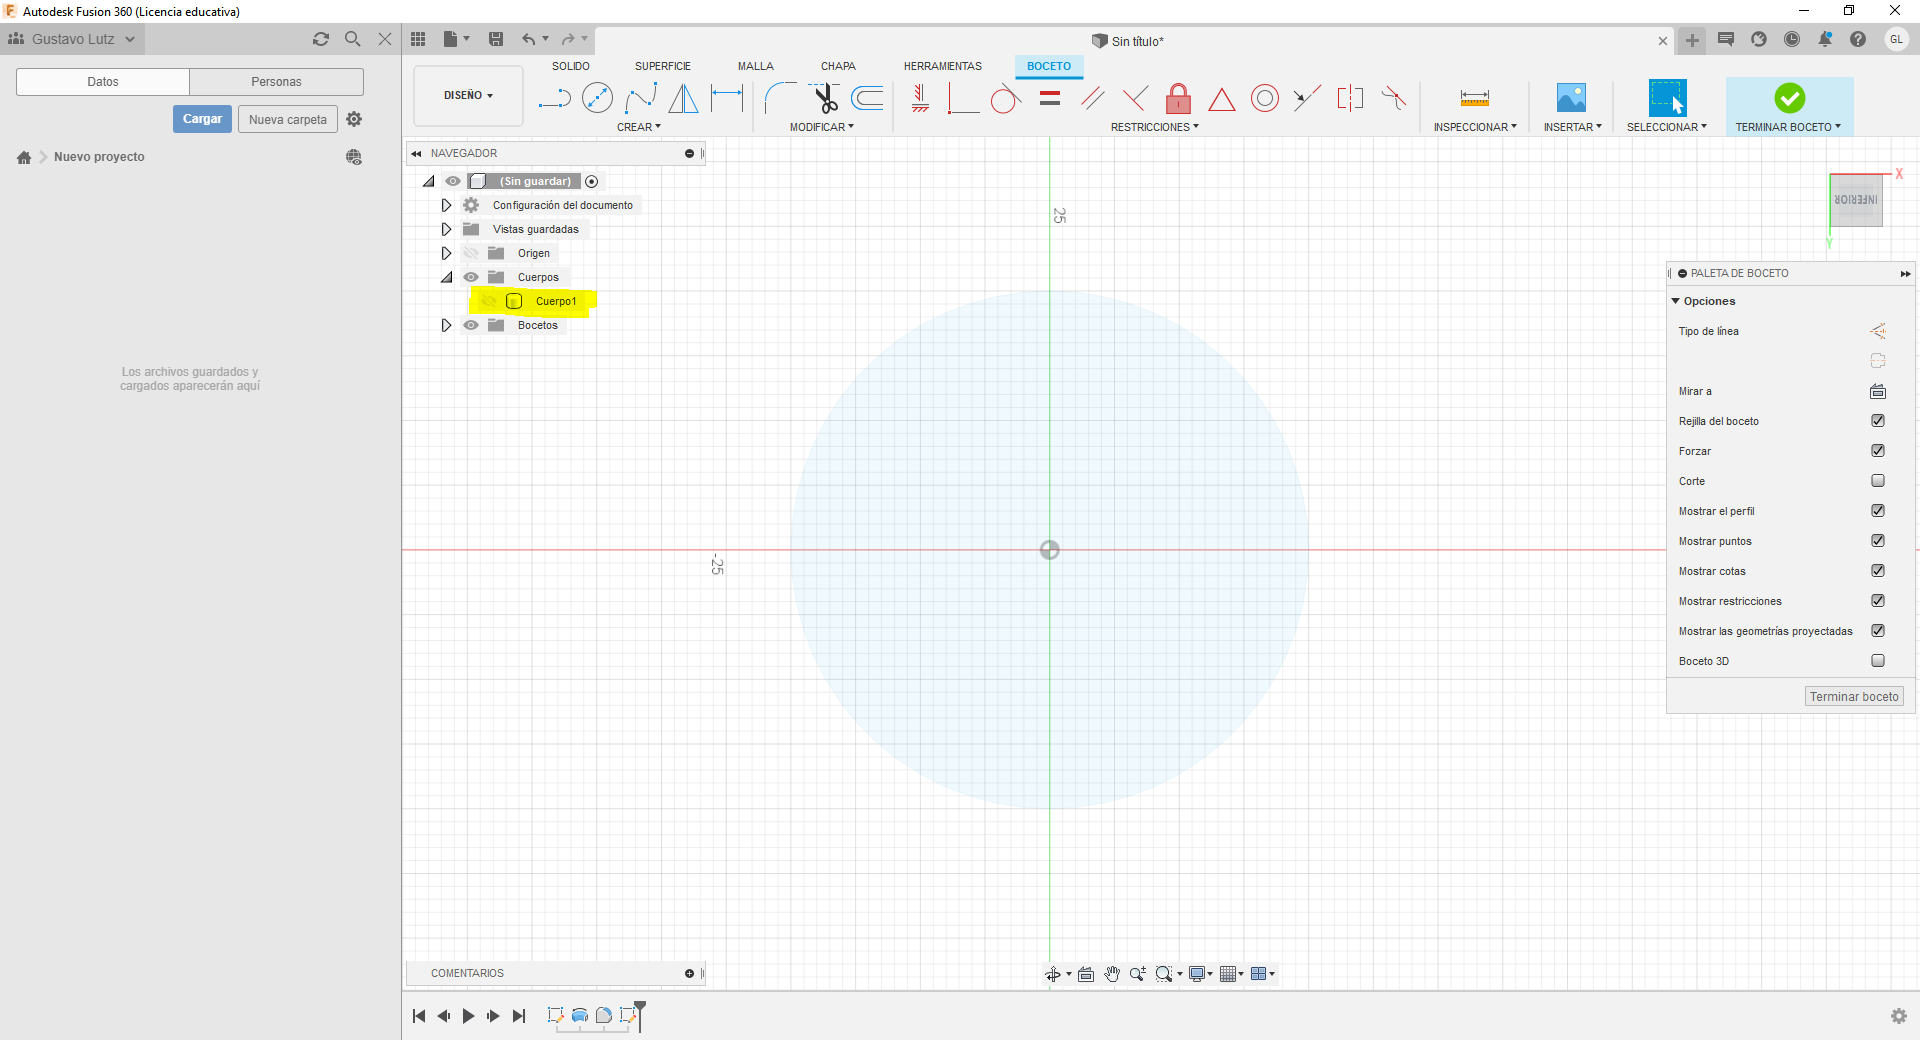Select the Line sketch tool
The width and height of the screenshot is (1920, 1040).
tap(554, 98)
